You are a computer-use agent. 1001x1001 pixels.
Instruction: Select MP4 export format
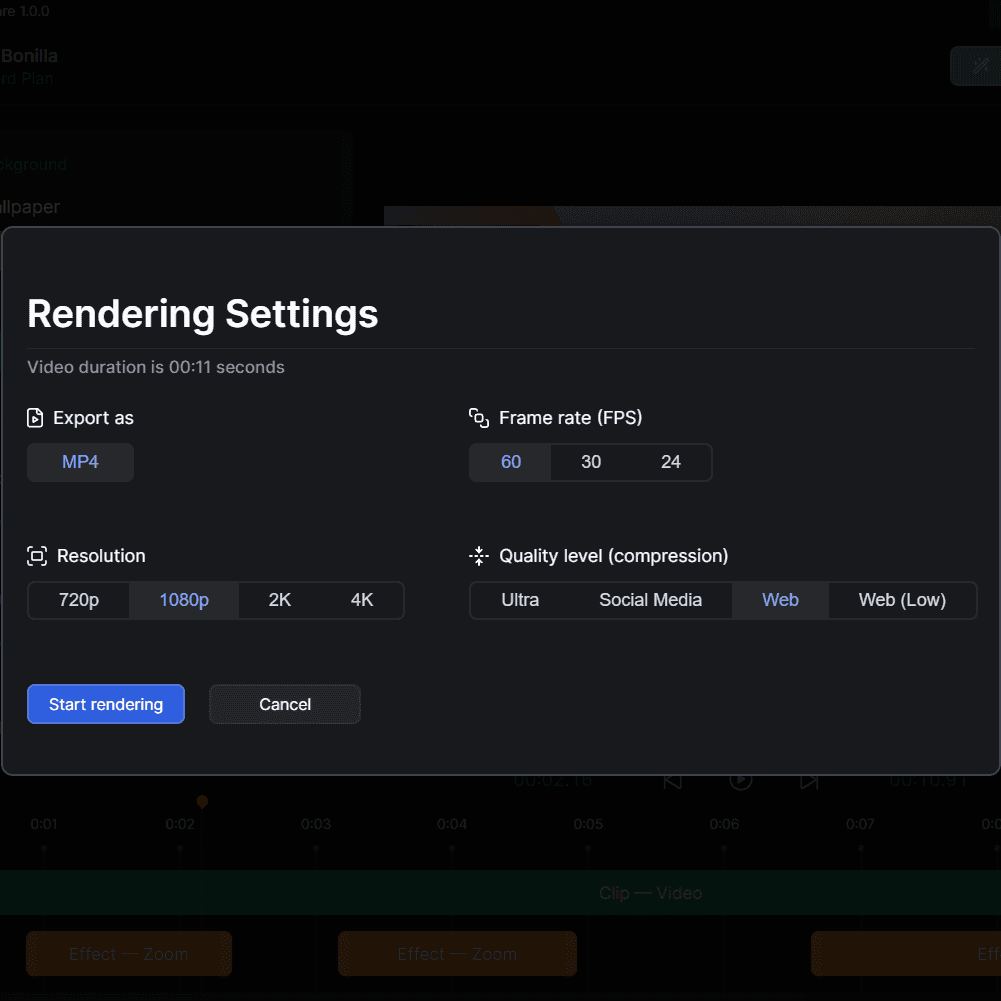(x=80, y=462)
